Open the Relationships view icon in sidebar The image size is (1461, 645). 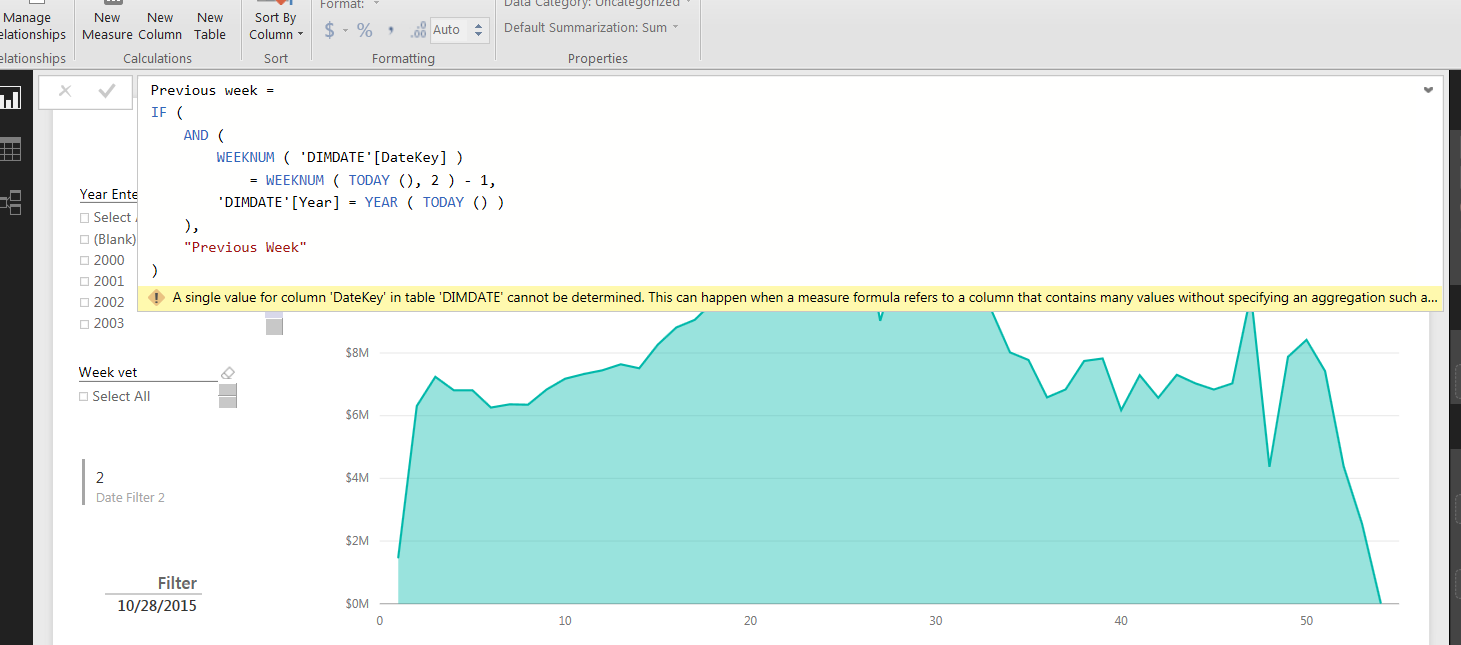[11, 204]
